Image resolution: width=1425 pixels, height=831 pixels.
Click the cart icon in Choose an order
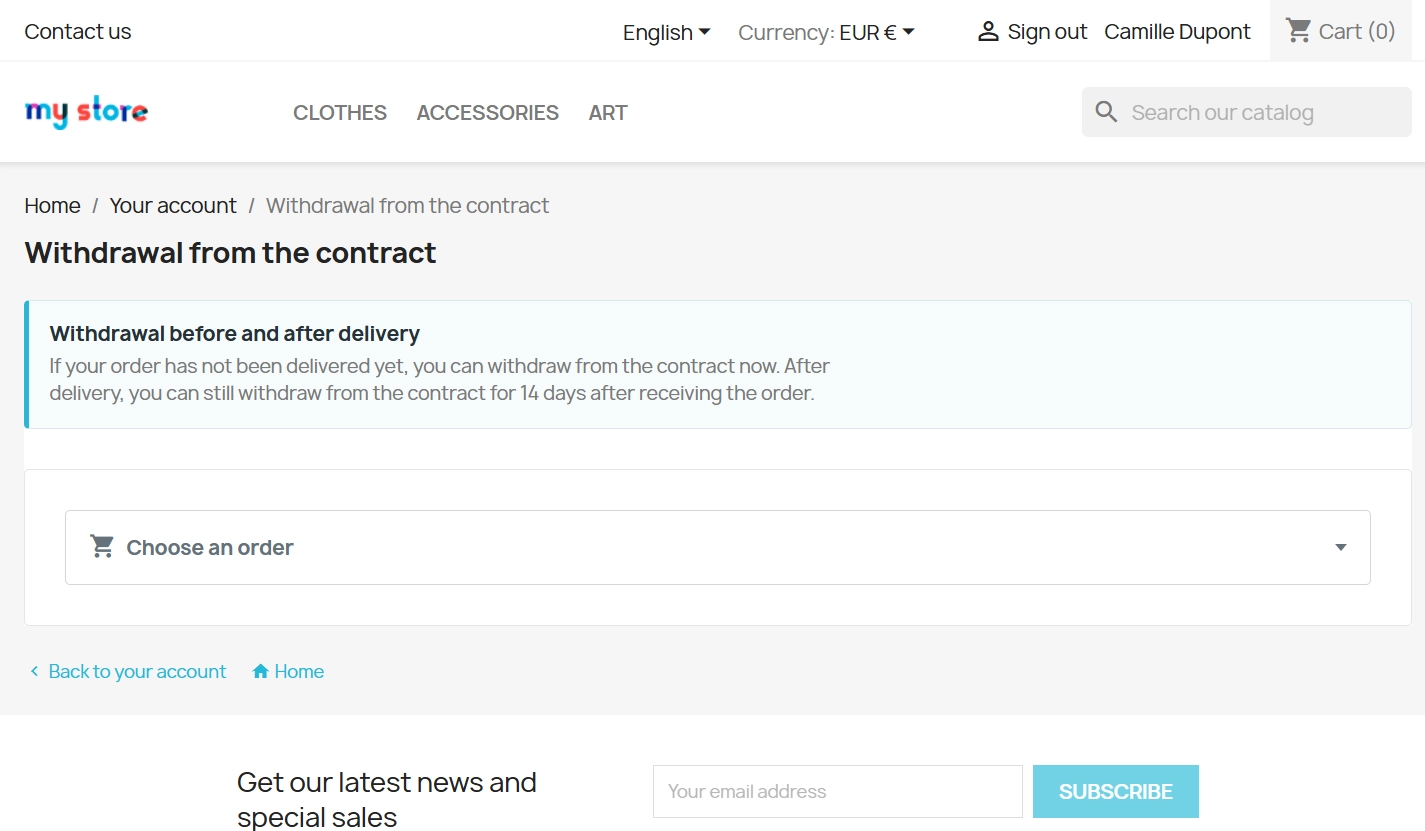[x=102, y=547]
